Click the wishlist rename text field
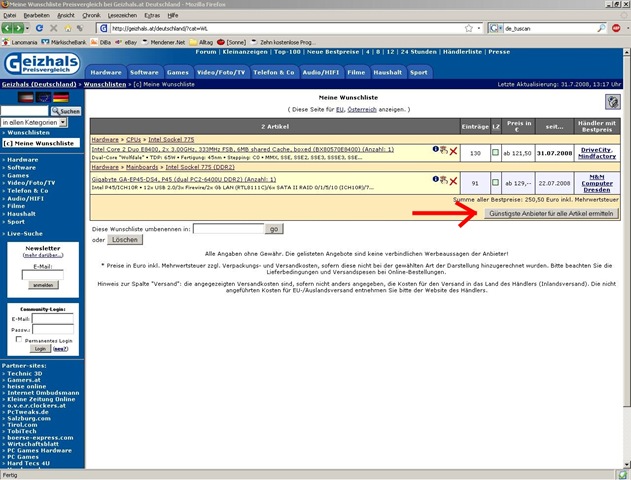The height and width of the screenshot is (480, 631). pos(228,229)
